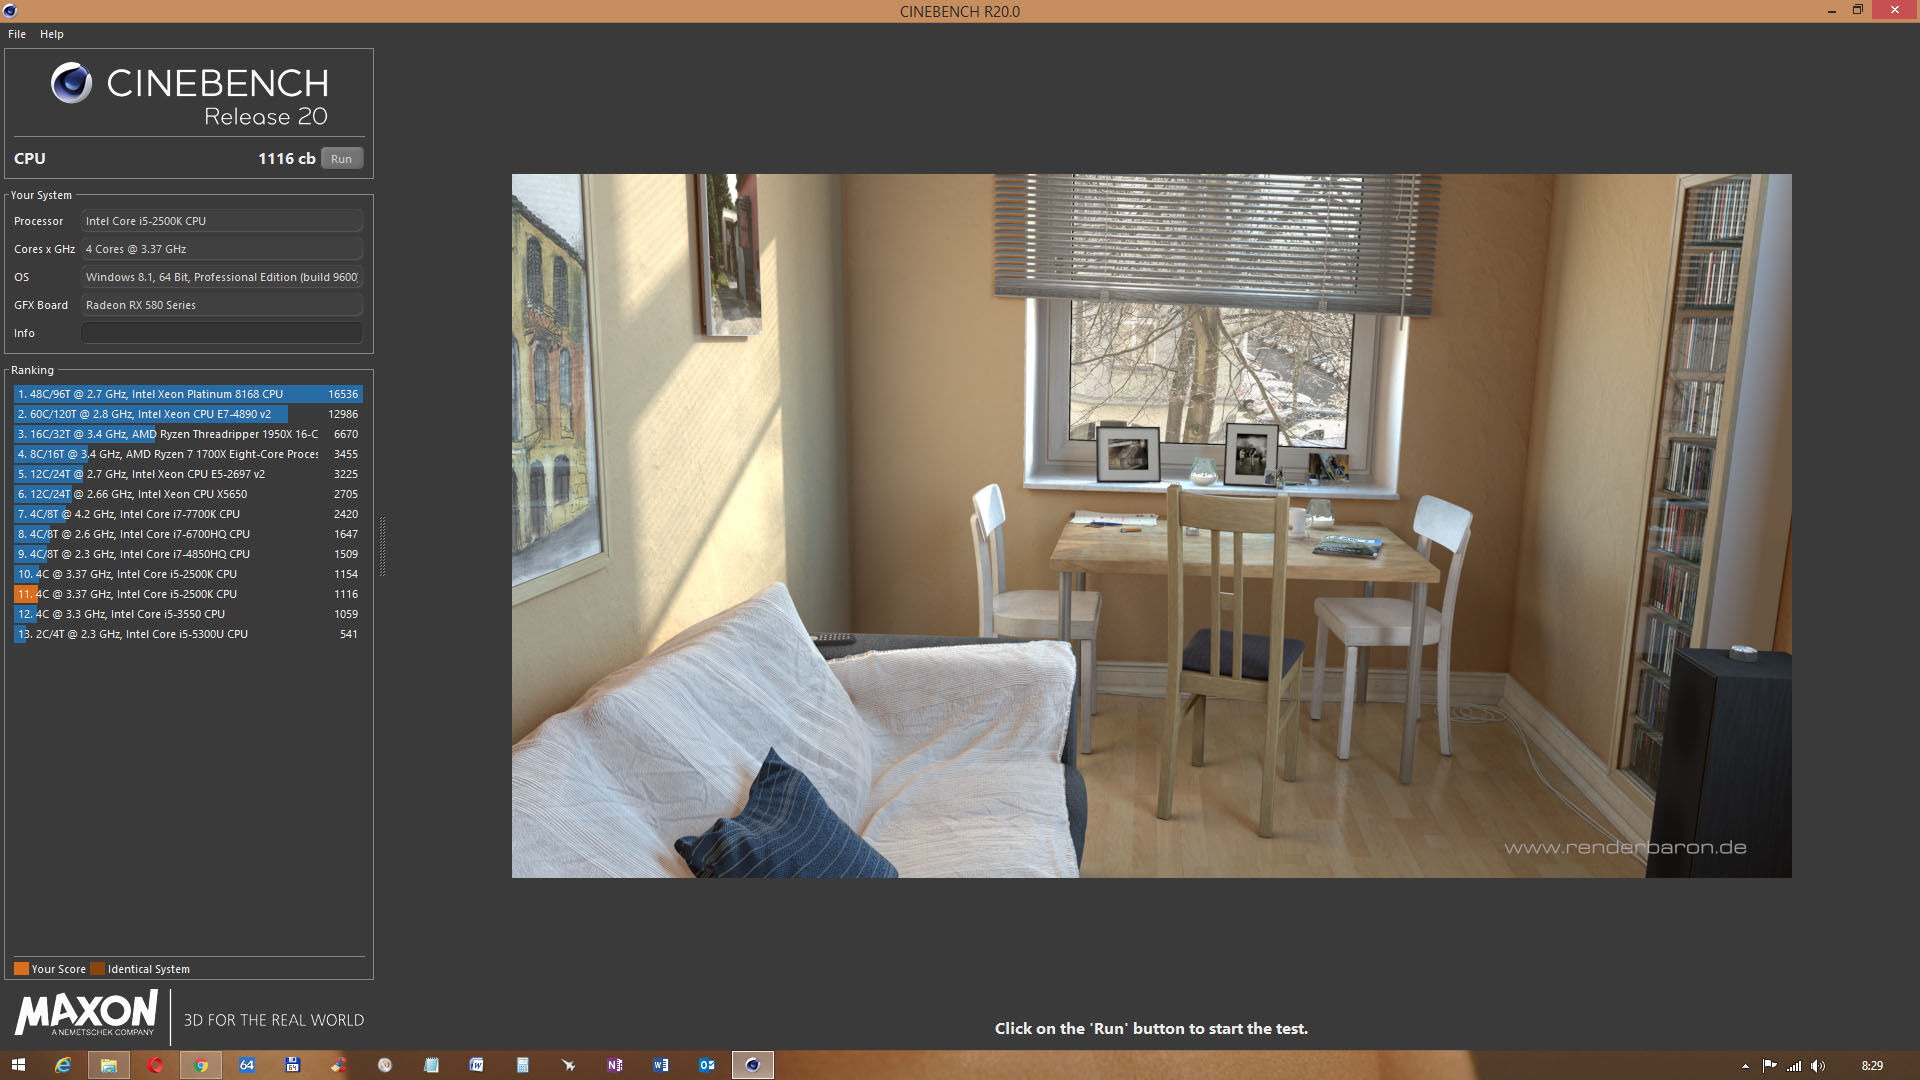Image resolution: width=1920 pixels, height=1080 pixels.
Task: Open Opera browser from the taskbar
Action: tap(155, 1065)
